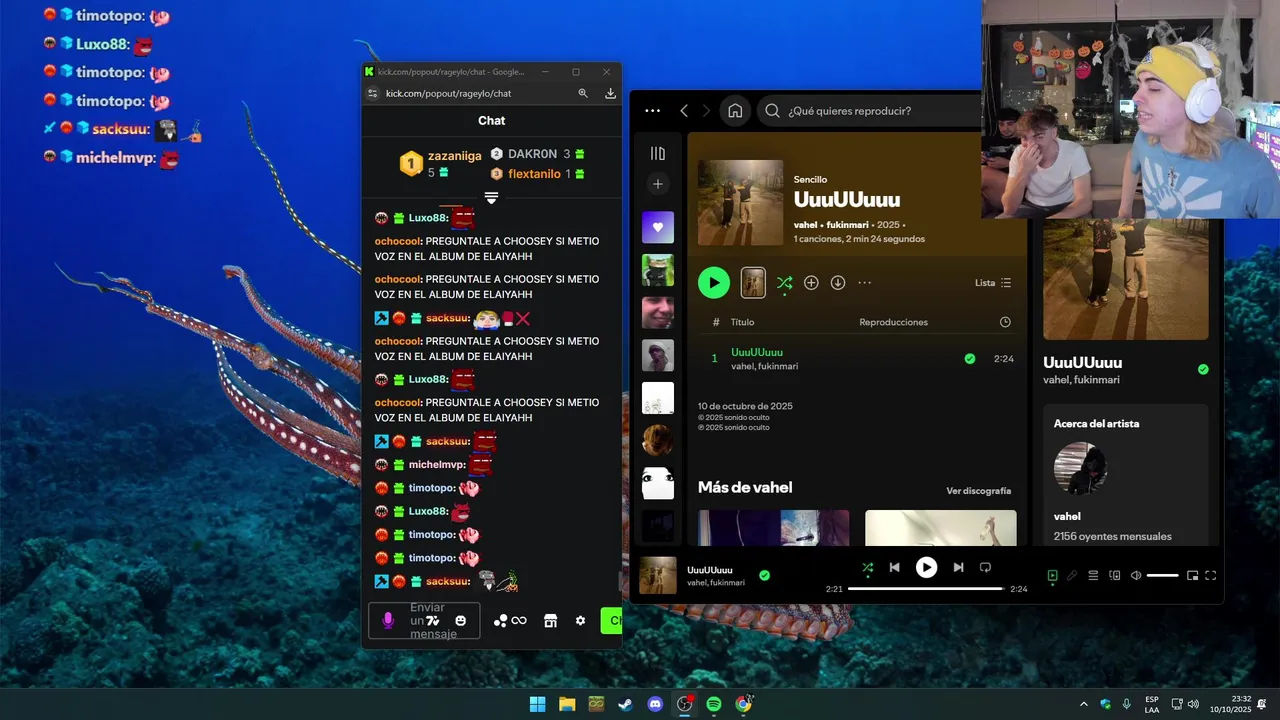Show hidden system tray icons chevron
This screenshot has height=720, width=1280.
click(1084, 704)
